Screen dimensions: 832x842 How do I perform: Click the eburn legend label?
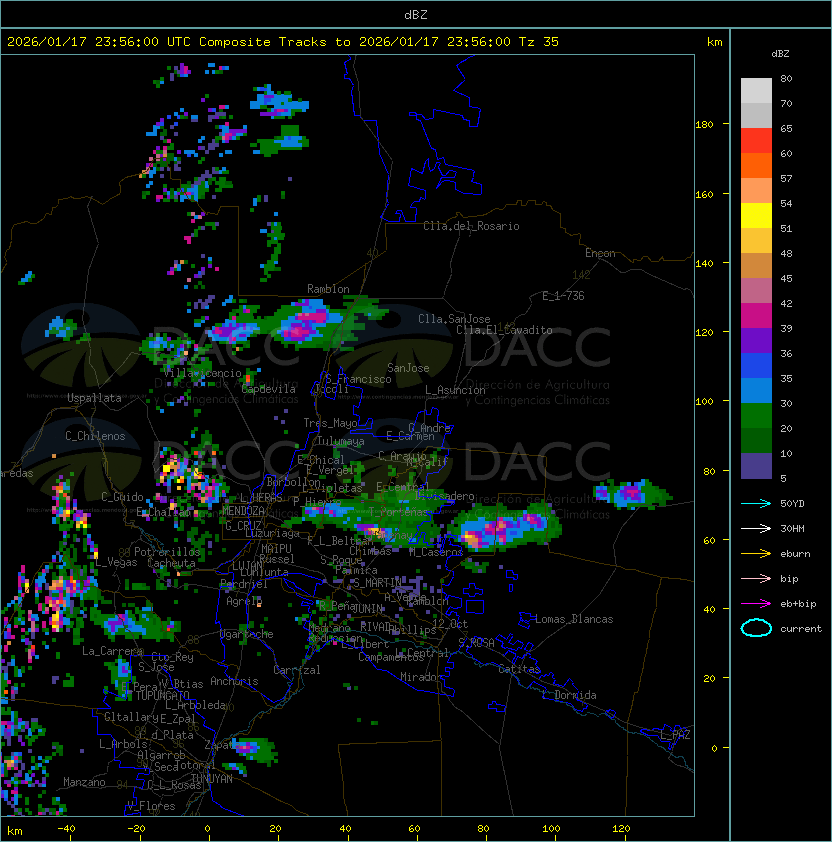click(x=795, y=554)
